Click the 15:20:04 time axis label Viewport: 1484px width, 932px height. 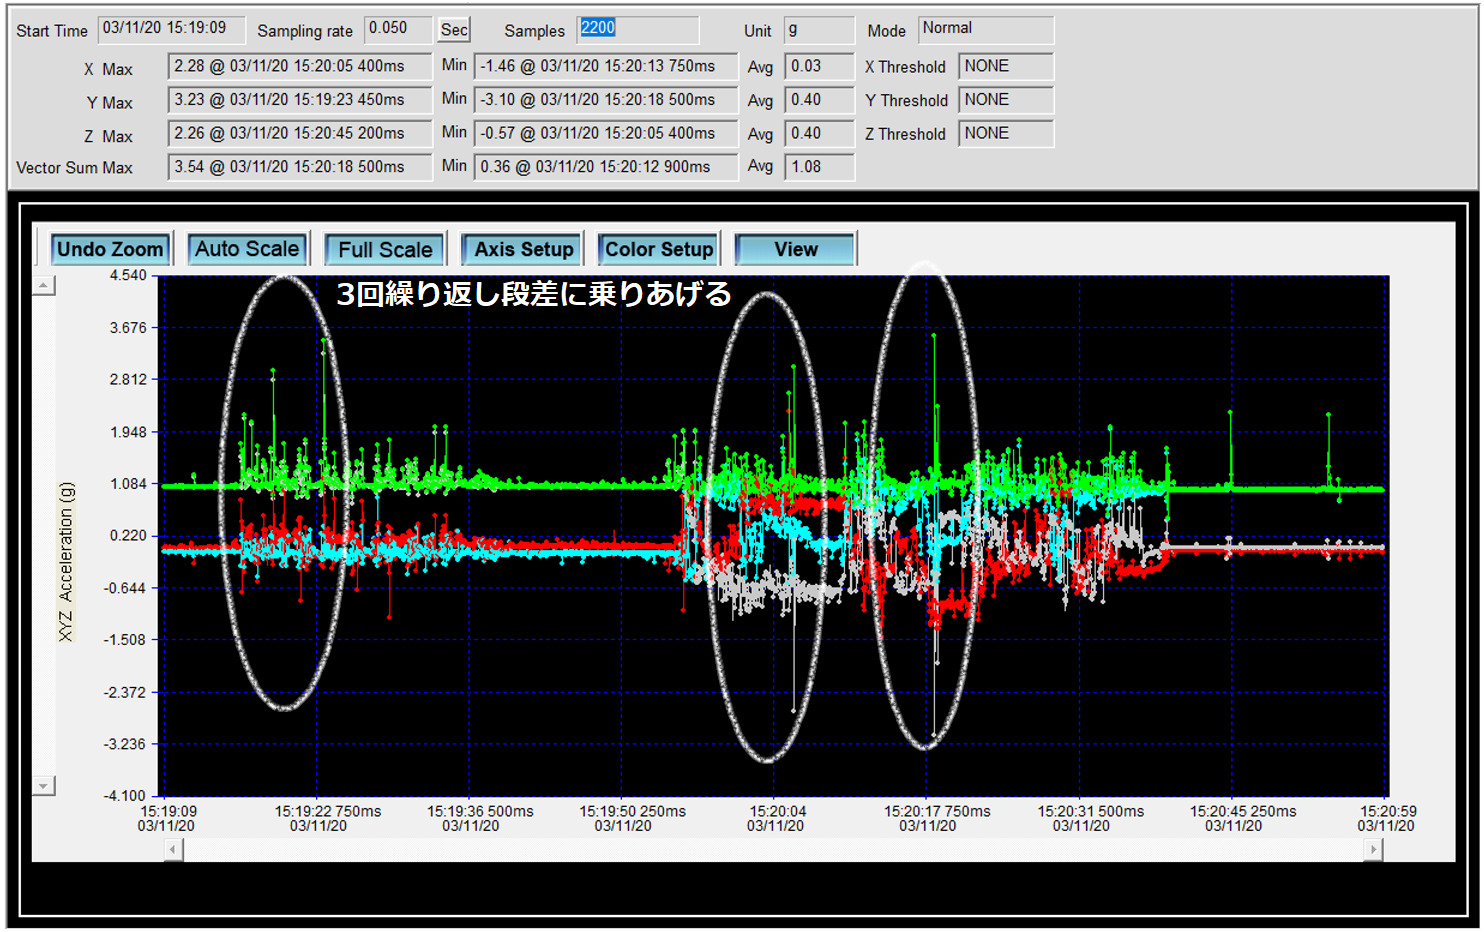click(x=777, y=818)
